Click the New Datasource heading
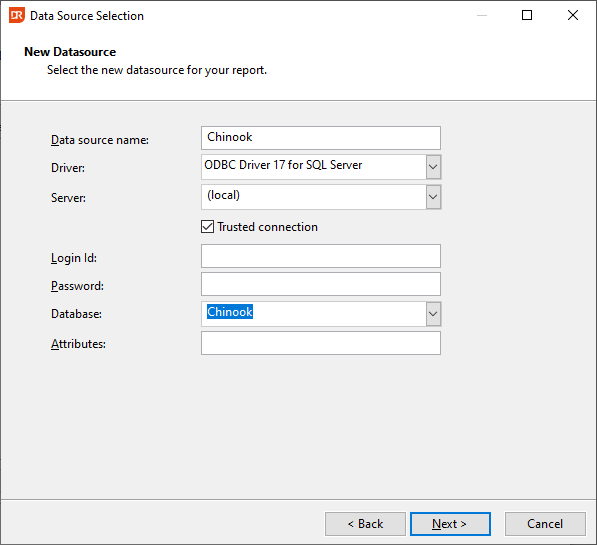This screenshot has width=597, height=545. click(x=70, y=52)
